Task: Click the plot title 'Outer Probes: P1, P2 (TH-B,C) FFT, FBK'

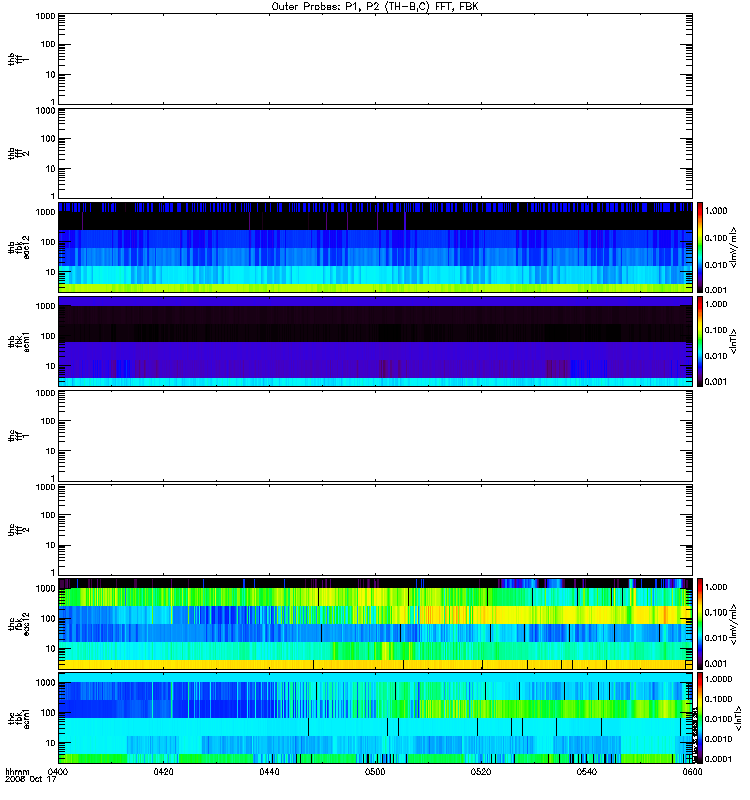Action: tap(375, 7)
